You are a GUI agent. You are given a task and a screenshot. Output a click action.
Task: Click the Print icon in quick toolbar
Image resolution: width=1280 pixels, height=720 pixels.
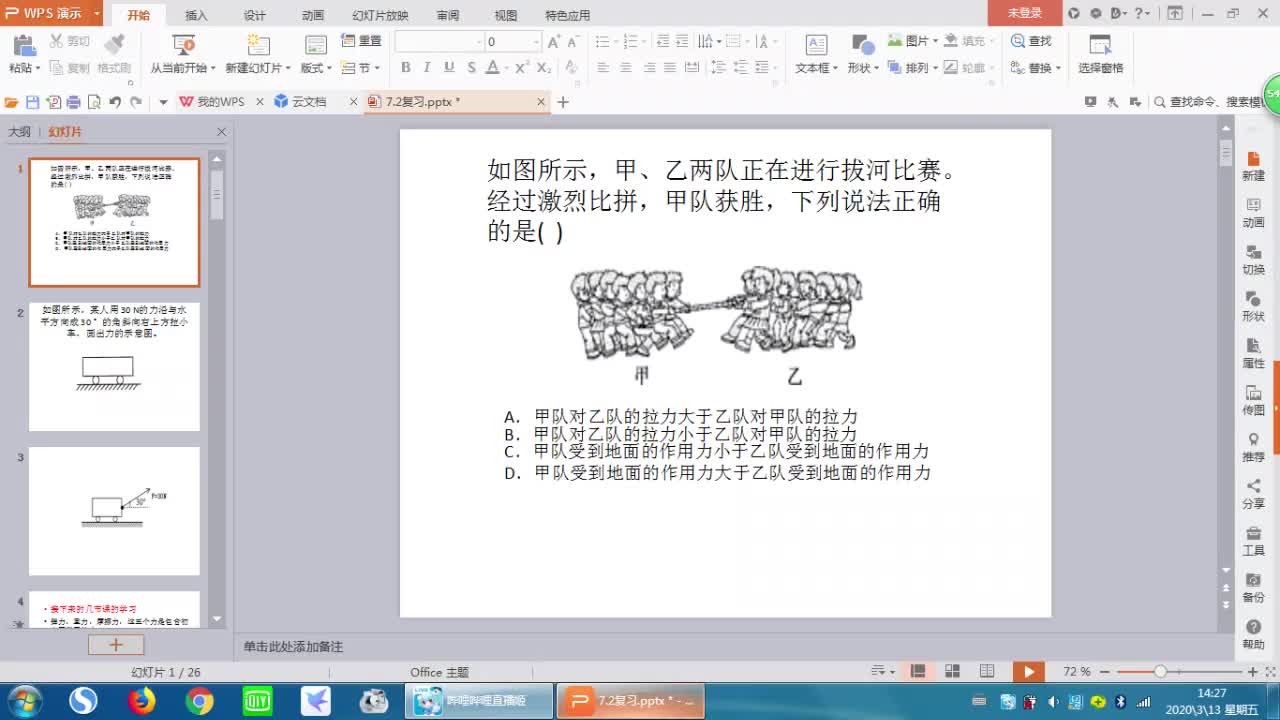tap(73, 102)
